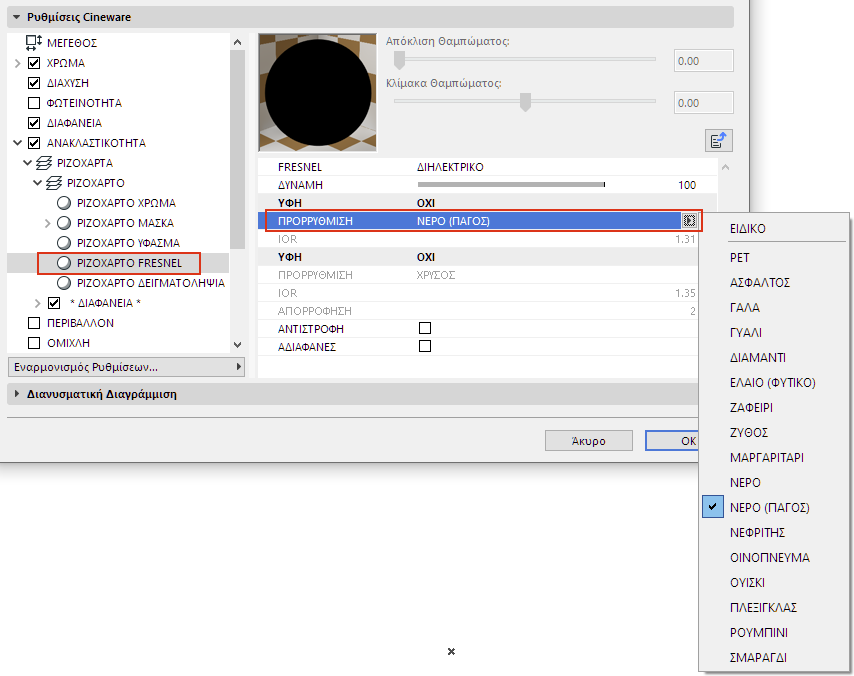Toggle the ΧΡΩΜΑ channel checkbox
This screenshot has height=676, width=854.
click(x=34, y=63)
